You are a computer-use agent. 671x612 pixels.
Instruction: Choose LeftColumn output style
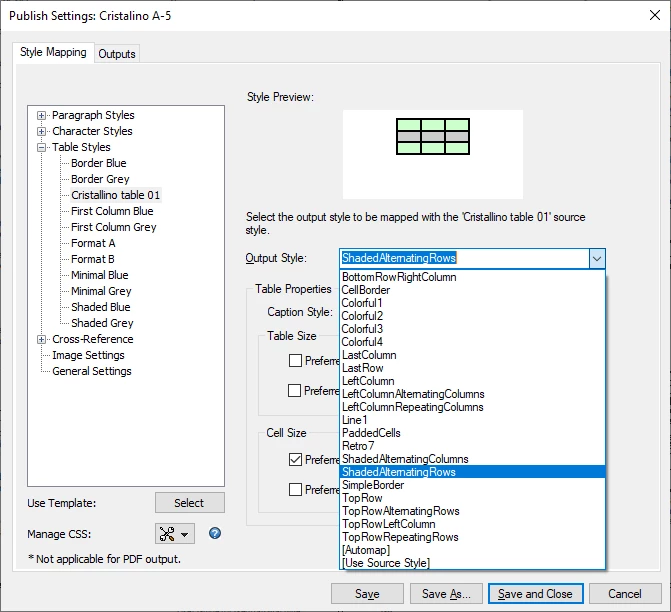pyautogui.click(x=472, y=381)
